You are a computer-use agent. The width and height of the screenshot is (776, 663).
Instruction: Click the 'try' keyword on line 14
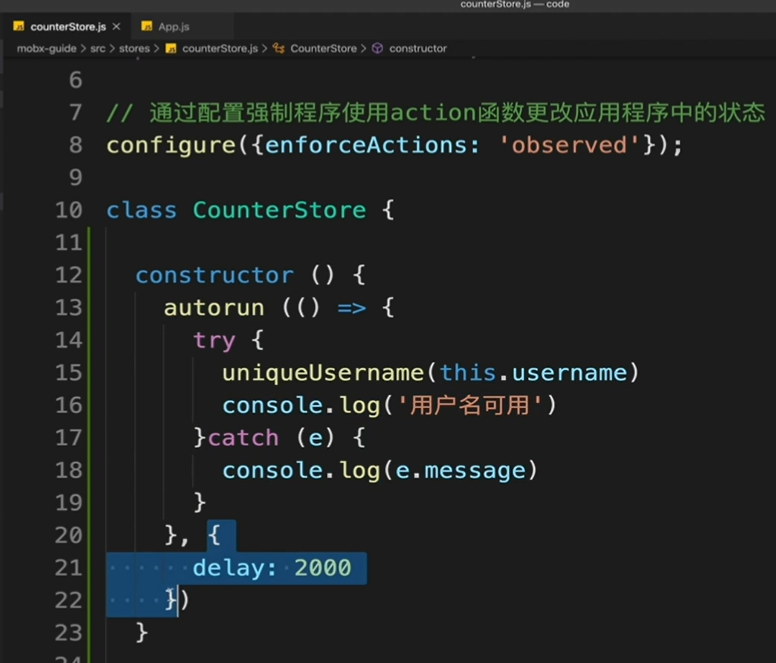(x=214, y=341)
